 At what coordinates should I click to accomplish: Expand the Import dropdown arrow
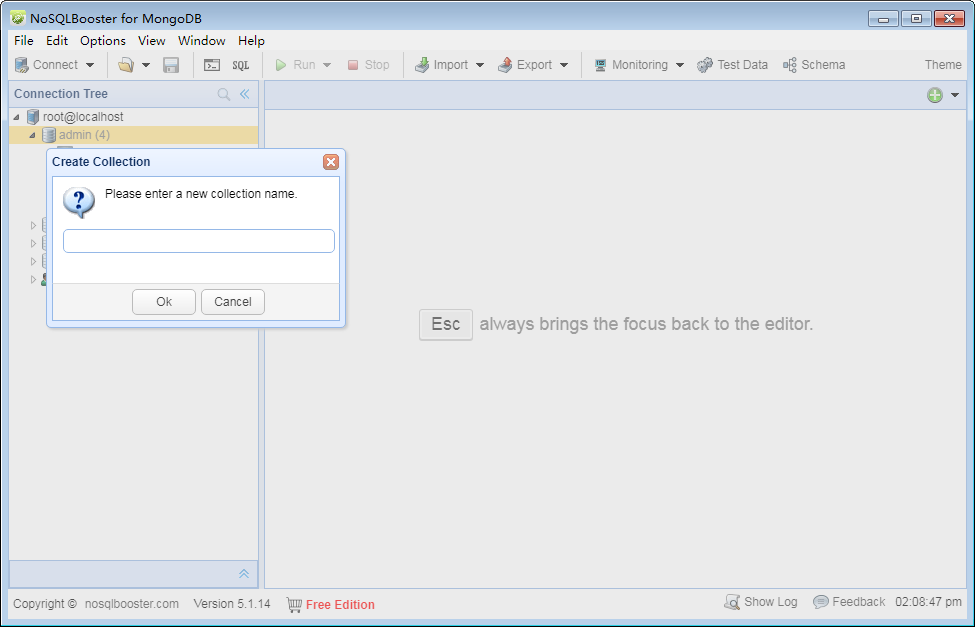pos(477,64)
